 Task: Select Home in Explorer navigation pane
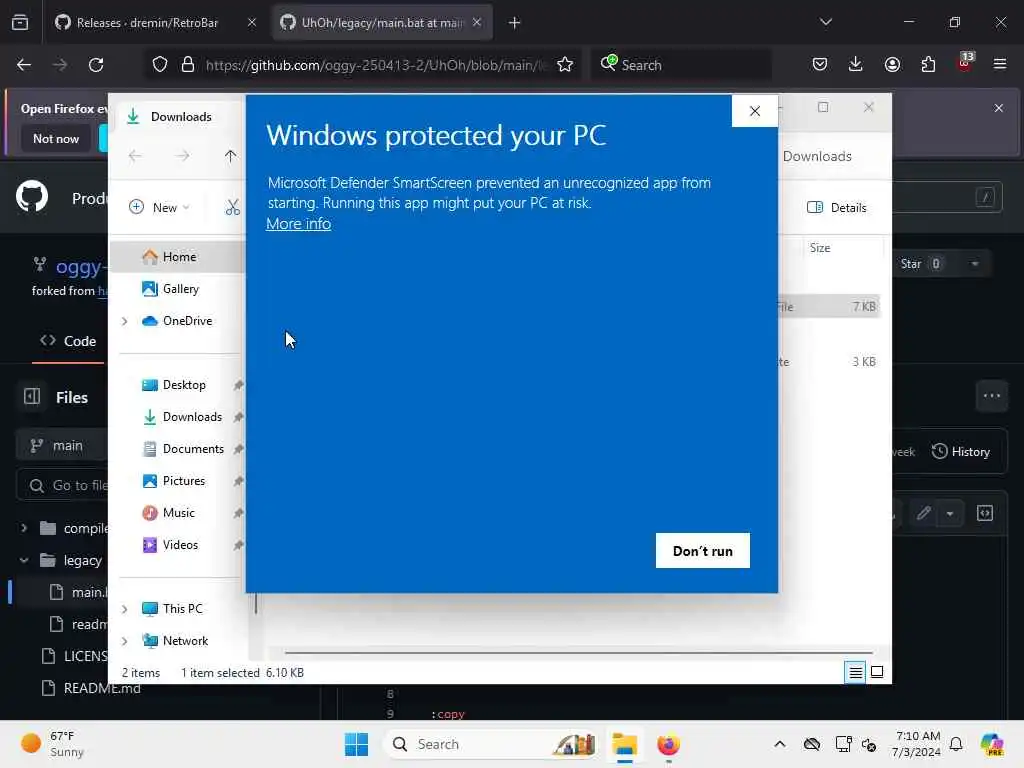(178, 257)
